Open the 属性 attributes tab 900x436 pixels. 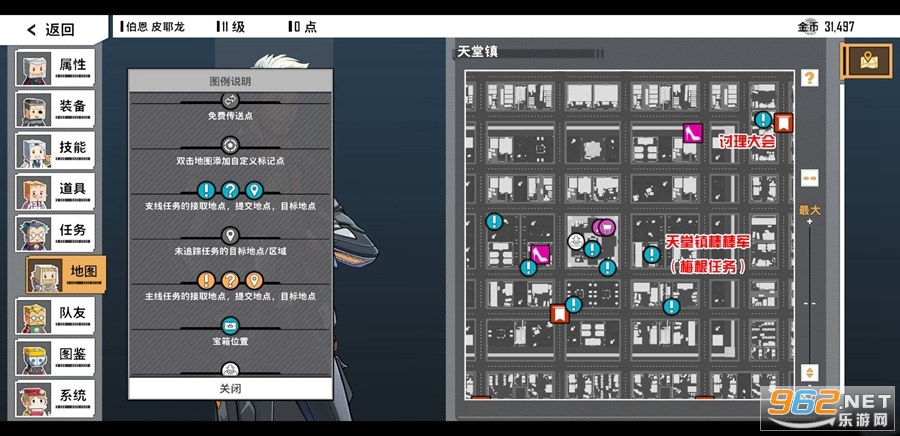point(55,67)
